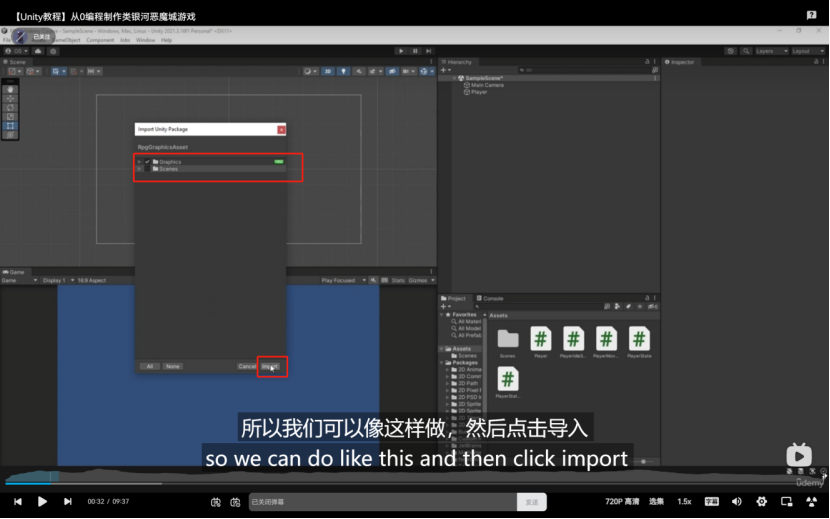Switch to the Console tab
830x519 pixels.
[490, 298]
